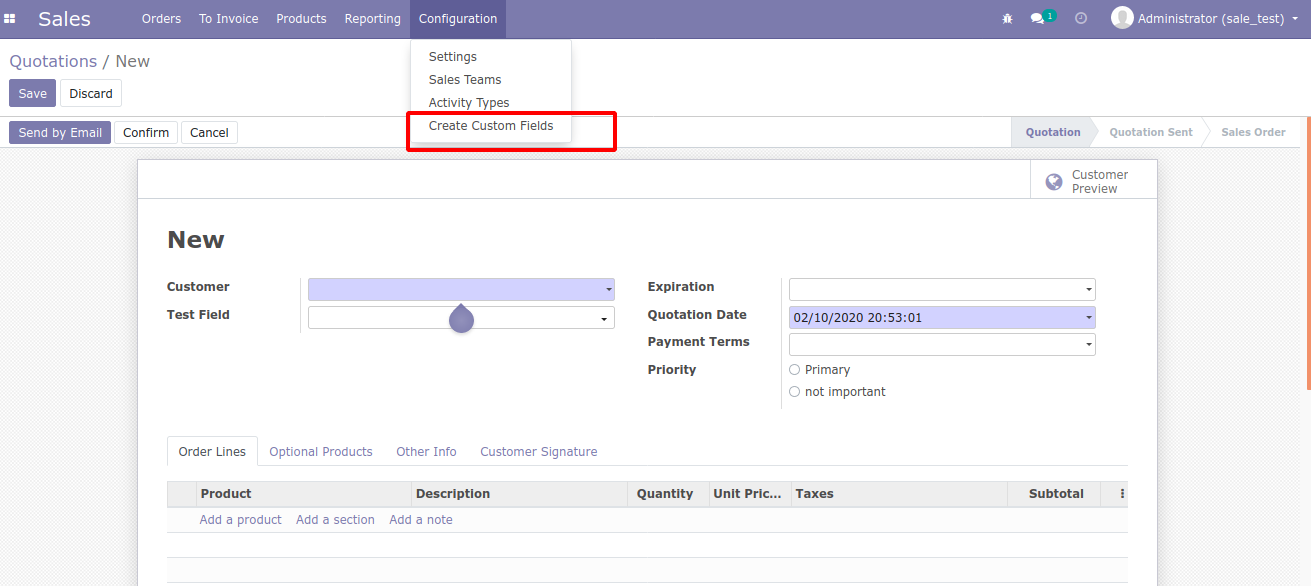Image resolution: width=1311 pixels, height=586 pixels.
Task: Sort by the Subtotal column header
Action: tap(1053, 494)
